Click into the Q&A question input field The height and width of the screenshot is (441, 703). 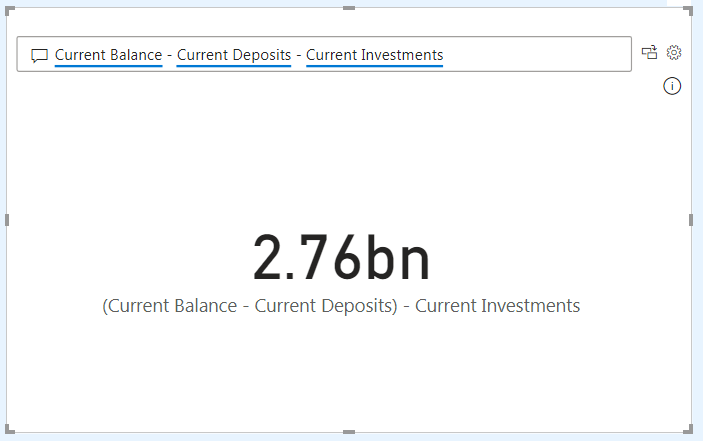click(x=324, y=54)
